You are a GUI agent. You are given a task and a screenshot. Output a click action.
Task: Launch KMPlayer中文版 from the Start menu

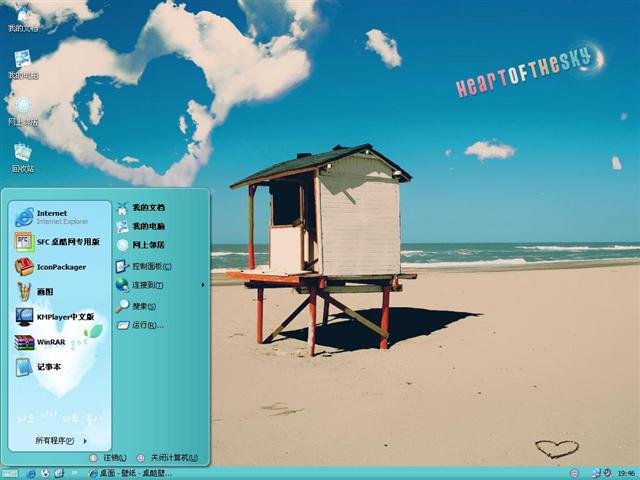[60, 317]
